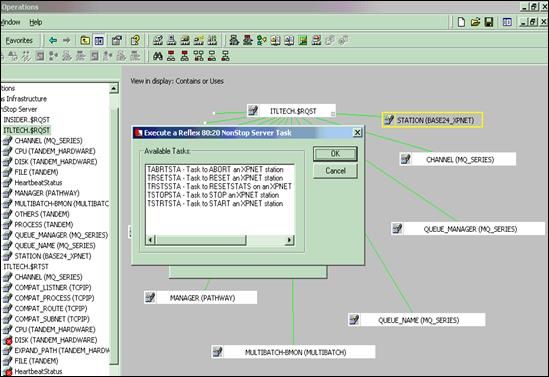Click the open-folder icon in the top toolbar
This screenshot has width=549, height=377.
[475, 22]
